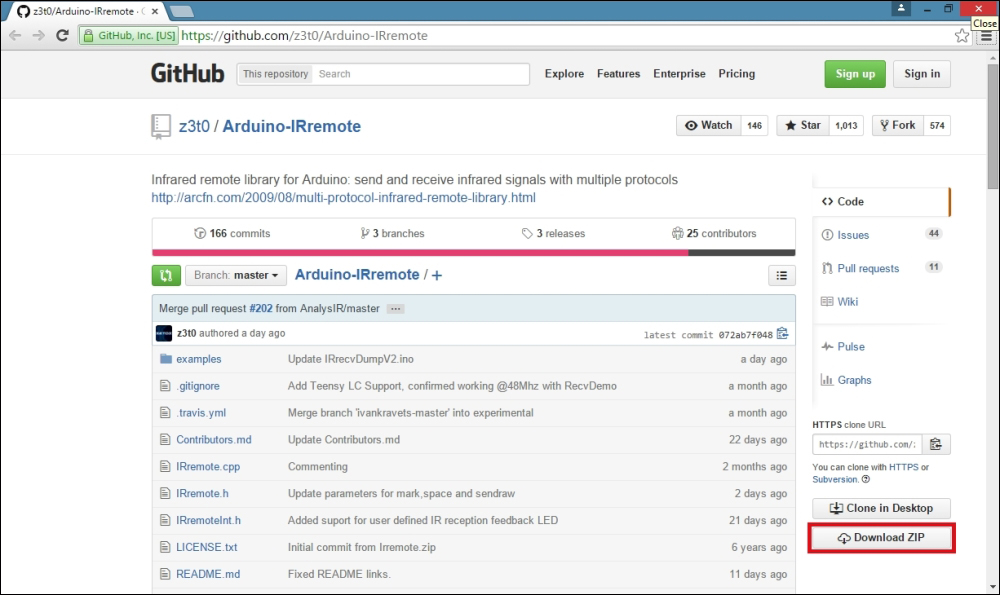Click the GitHub logo
This screenshot has width=1000, height=595.
tap(188, 73)
